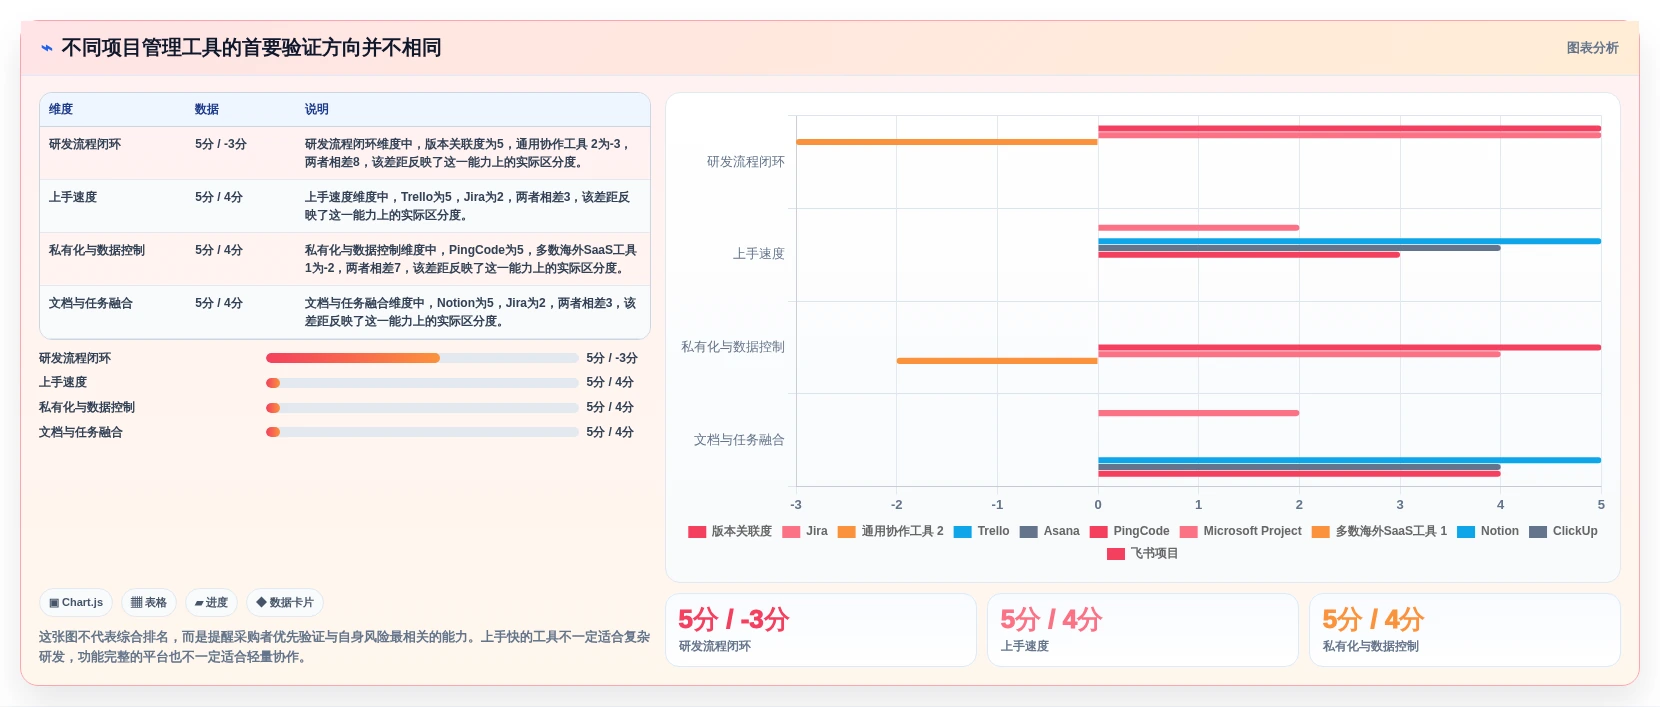Click the 上手速度 chart axis label
Screen dimensions: 1660x707
[x=759, y=254]
